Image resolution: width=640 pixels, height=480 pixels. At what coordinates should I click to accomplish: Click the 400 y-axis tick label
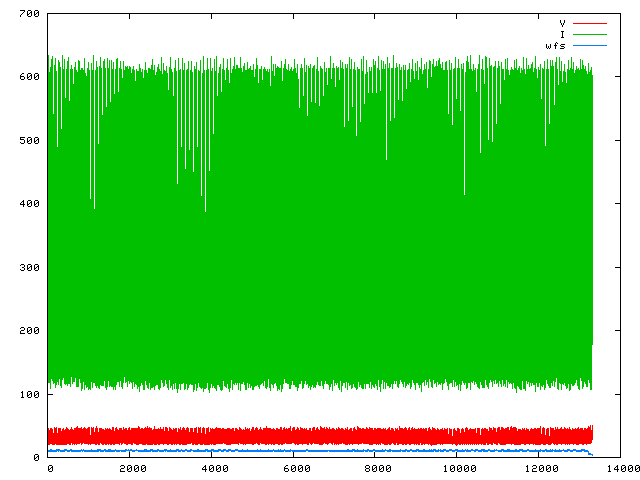28,204
